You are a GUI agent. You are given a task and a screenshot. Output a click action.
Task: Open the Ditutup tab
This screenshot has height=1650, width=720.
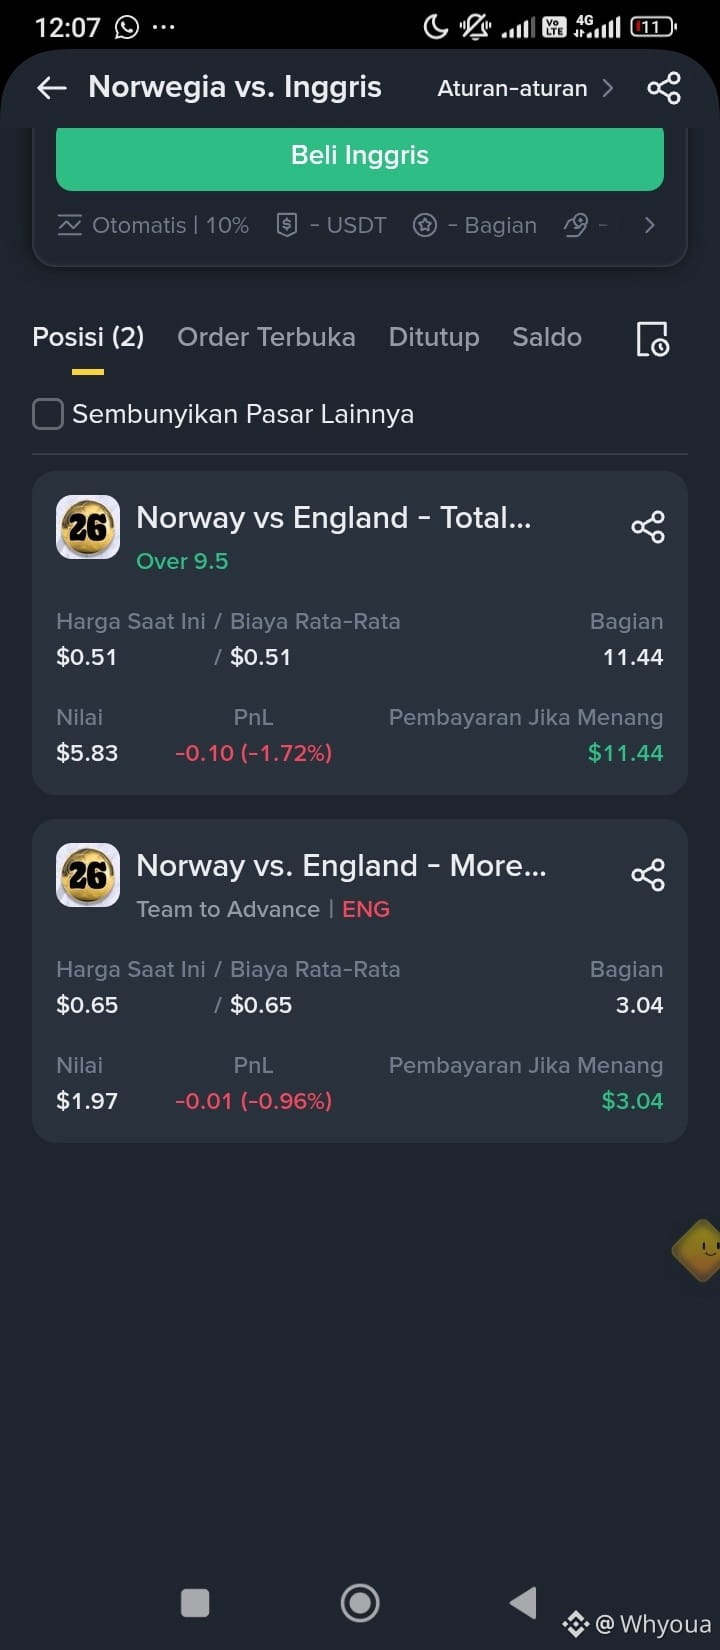click(434, 337)
